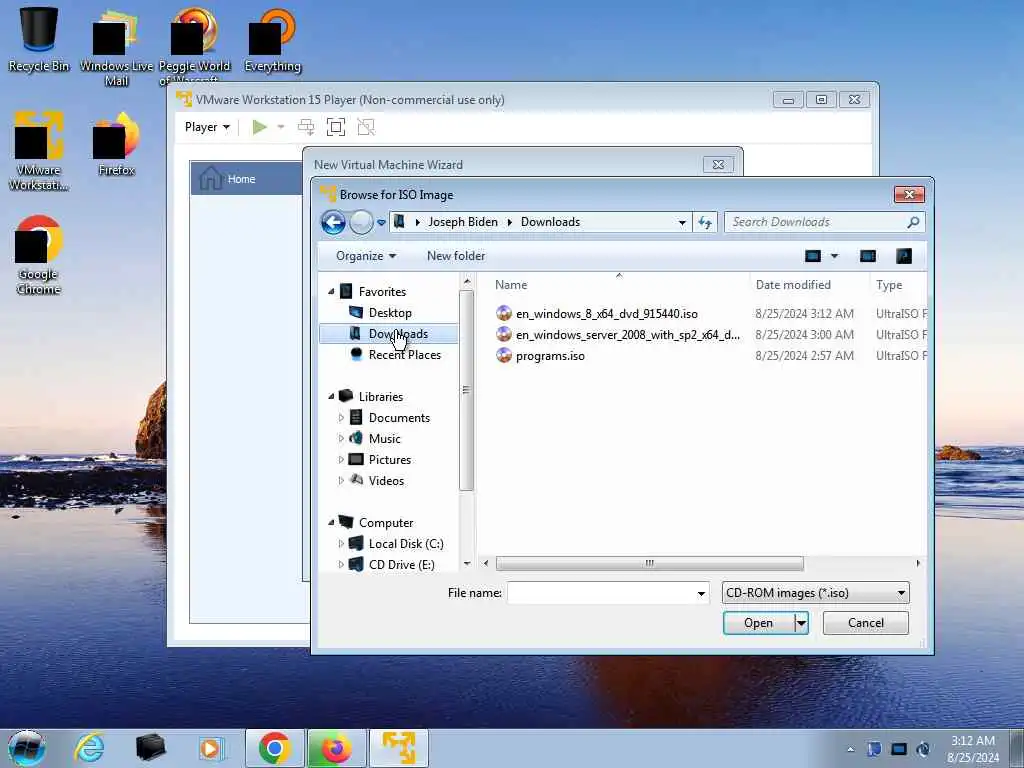
Task: Open the Firefox desktop shortcut
Action: click(x=116, y=145)
